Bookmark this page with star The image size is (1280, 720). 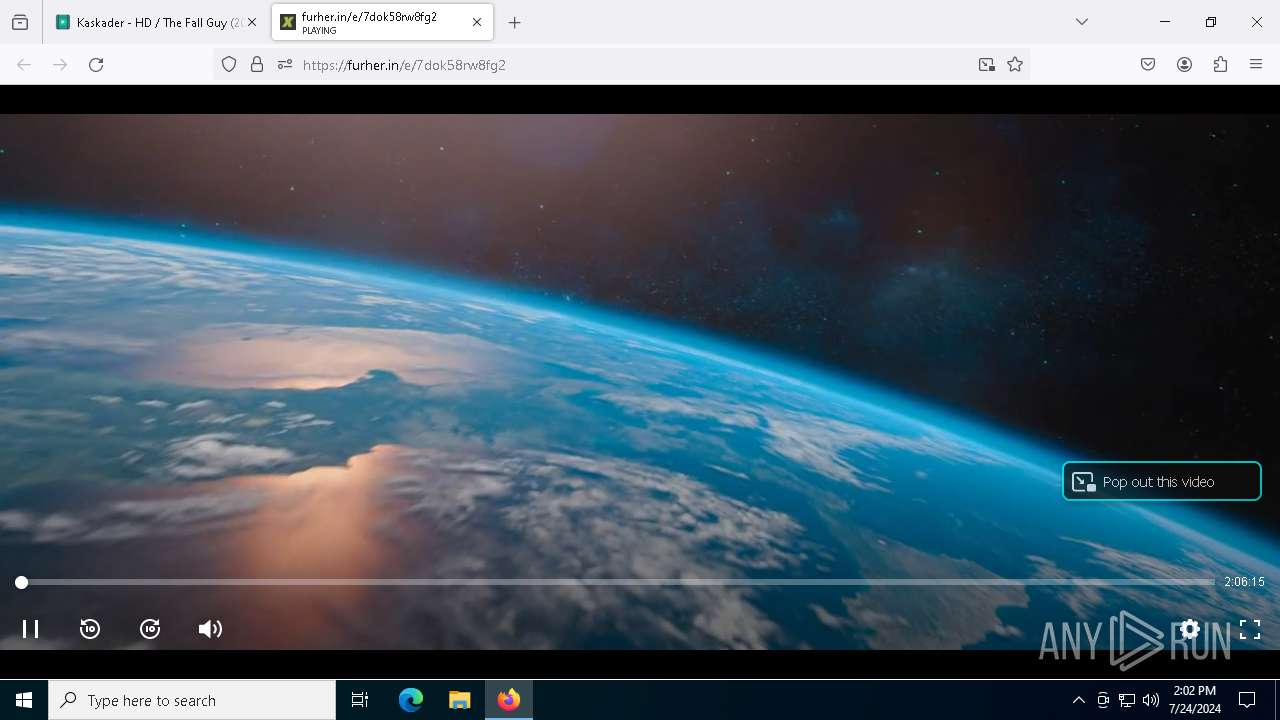point(1015,65)
